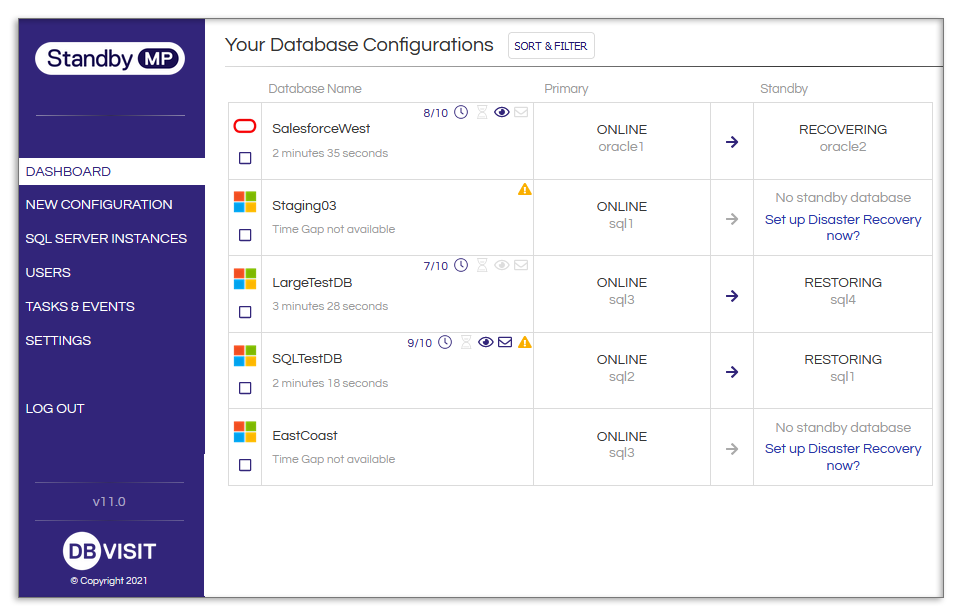
Task: Click the warning triangle on SQLTestDB row
Action: click(x=525, y=341)
